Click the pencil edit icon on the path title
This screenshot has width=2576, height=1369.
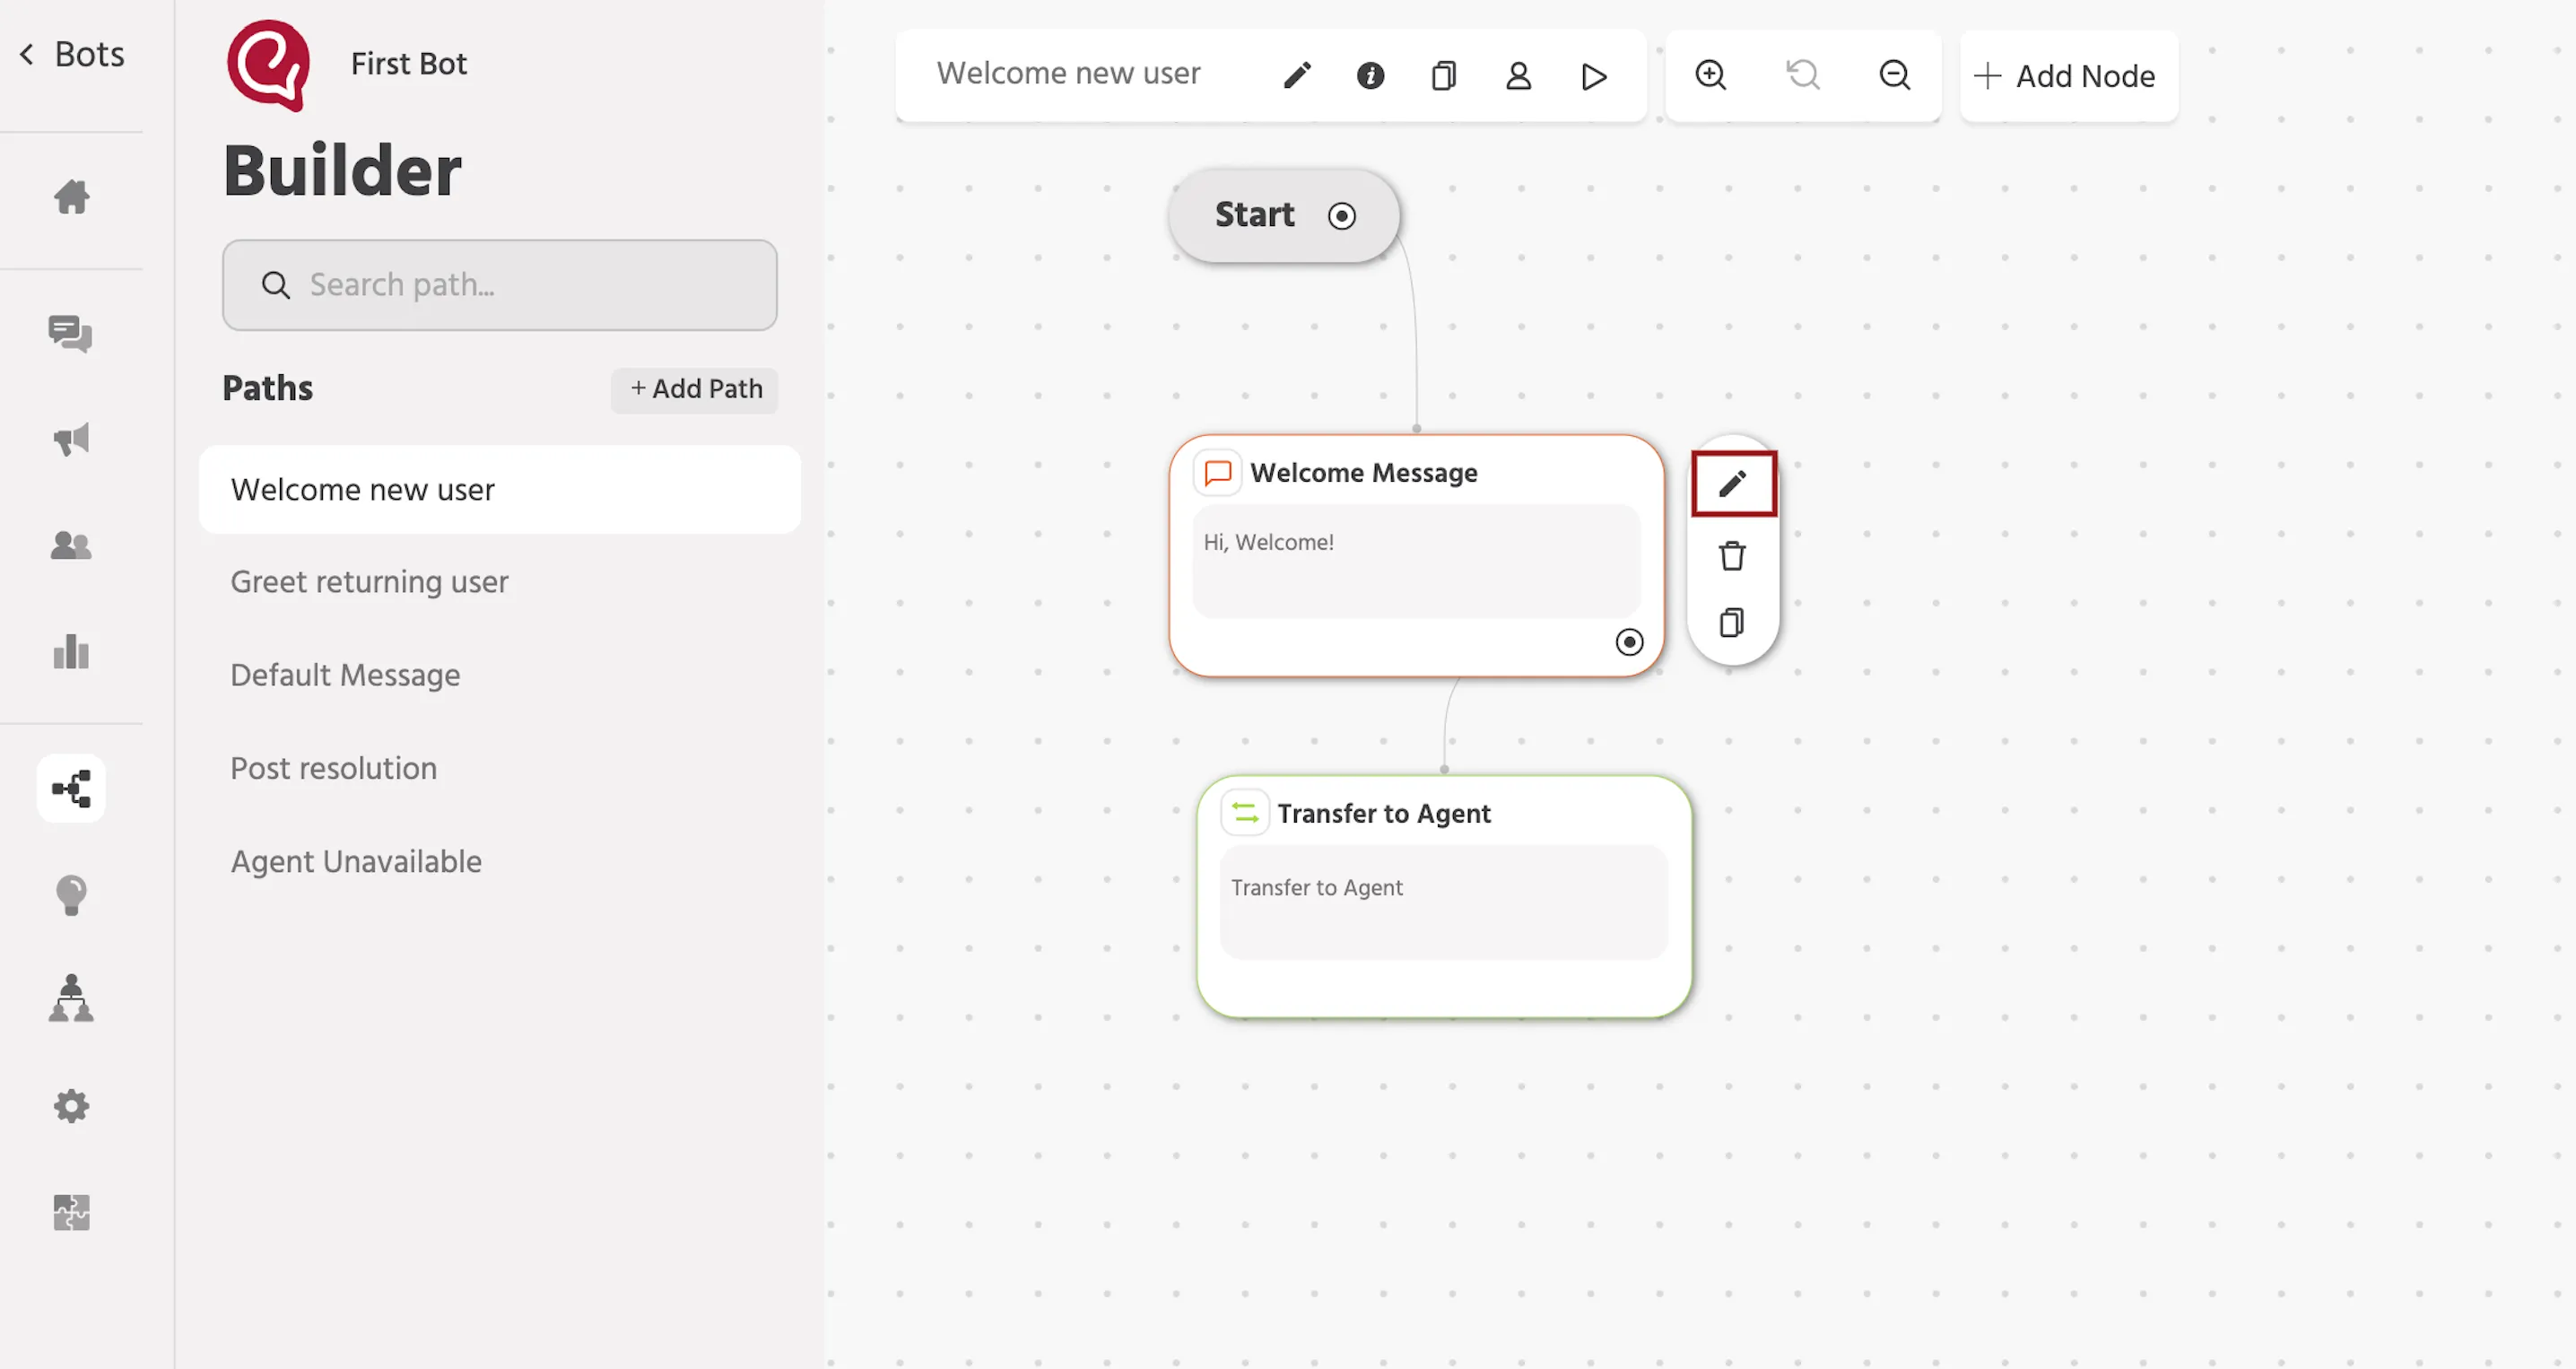coord(1296,77)
